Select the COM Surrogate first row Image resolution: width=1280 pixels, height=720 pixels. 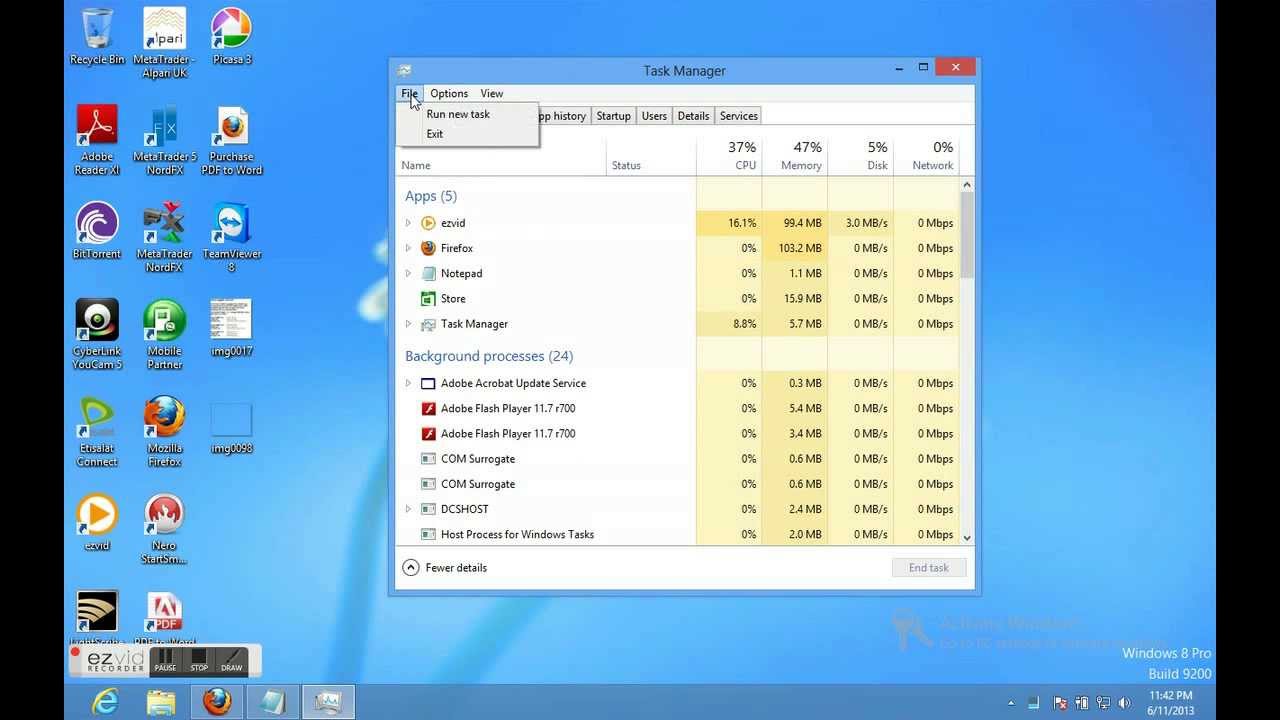[678, 459]
